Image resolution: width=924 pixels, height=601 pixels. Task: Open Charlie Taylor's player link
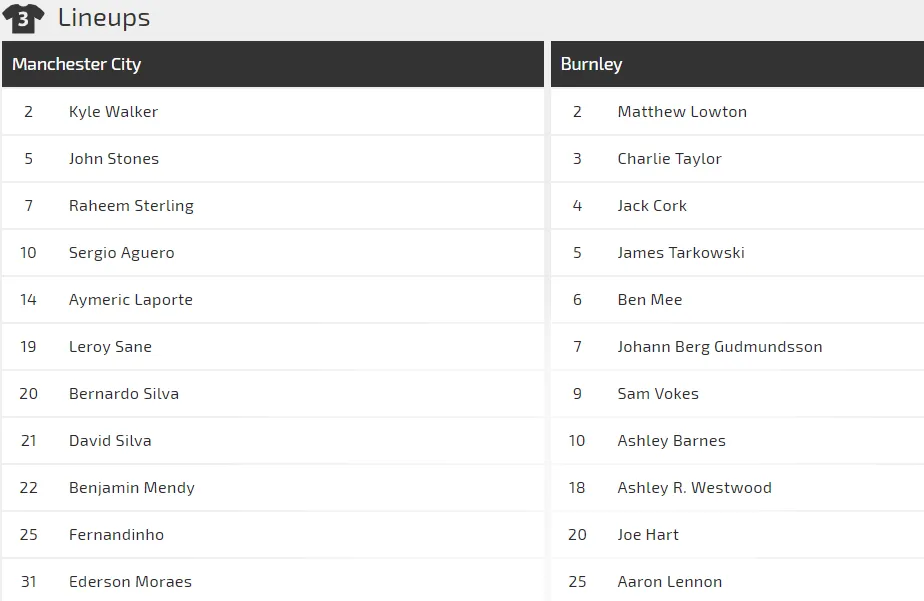click(x=669, y=159)
